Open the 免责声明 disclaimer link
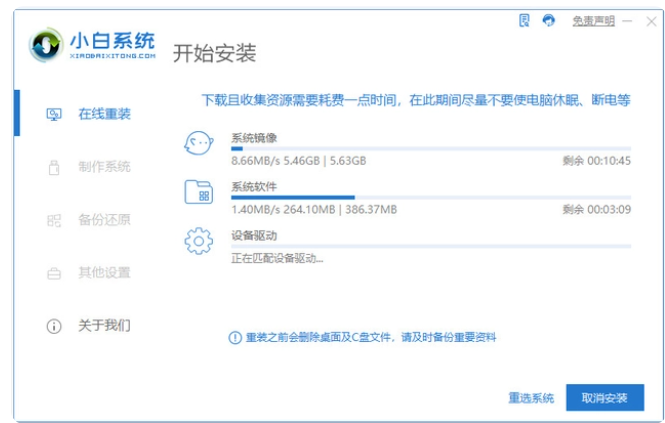 click(593, 21)
